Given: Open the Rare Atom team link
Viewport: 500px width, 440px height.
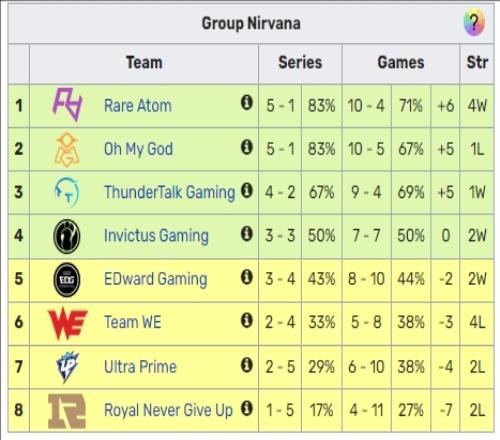Looking at the screenshot, I should pyautogui.click(x=138, y=106).
